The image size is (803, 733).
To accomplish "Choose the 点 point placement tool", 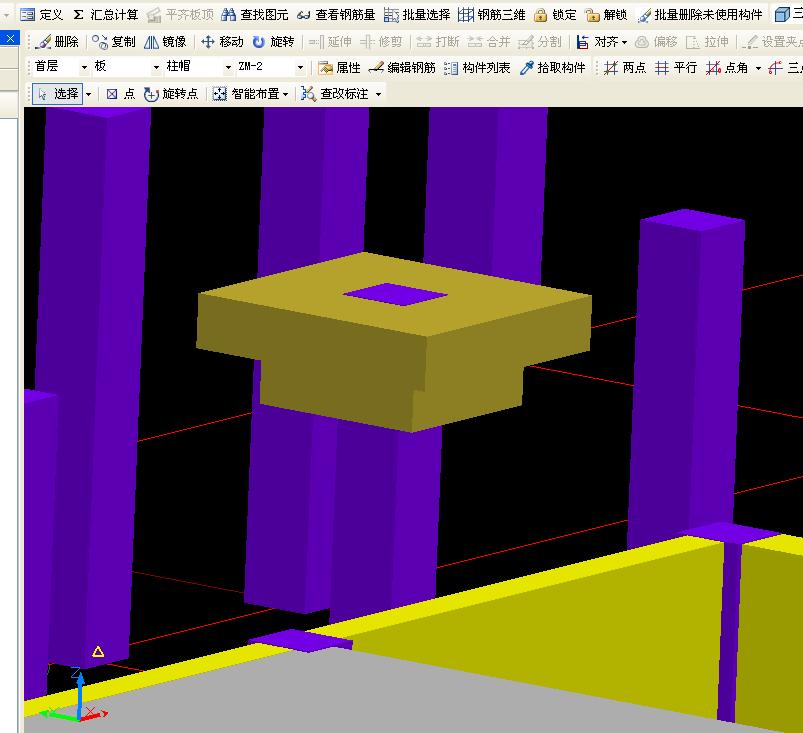I will click(121, 94).
